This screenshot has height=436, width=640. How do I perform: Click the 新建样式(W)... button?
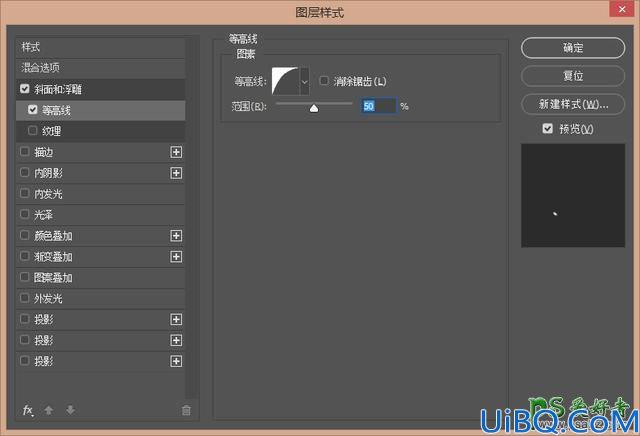click(573, 104)
